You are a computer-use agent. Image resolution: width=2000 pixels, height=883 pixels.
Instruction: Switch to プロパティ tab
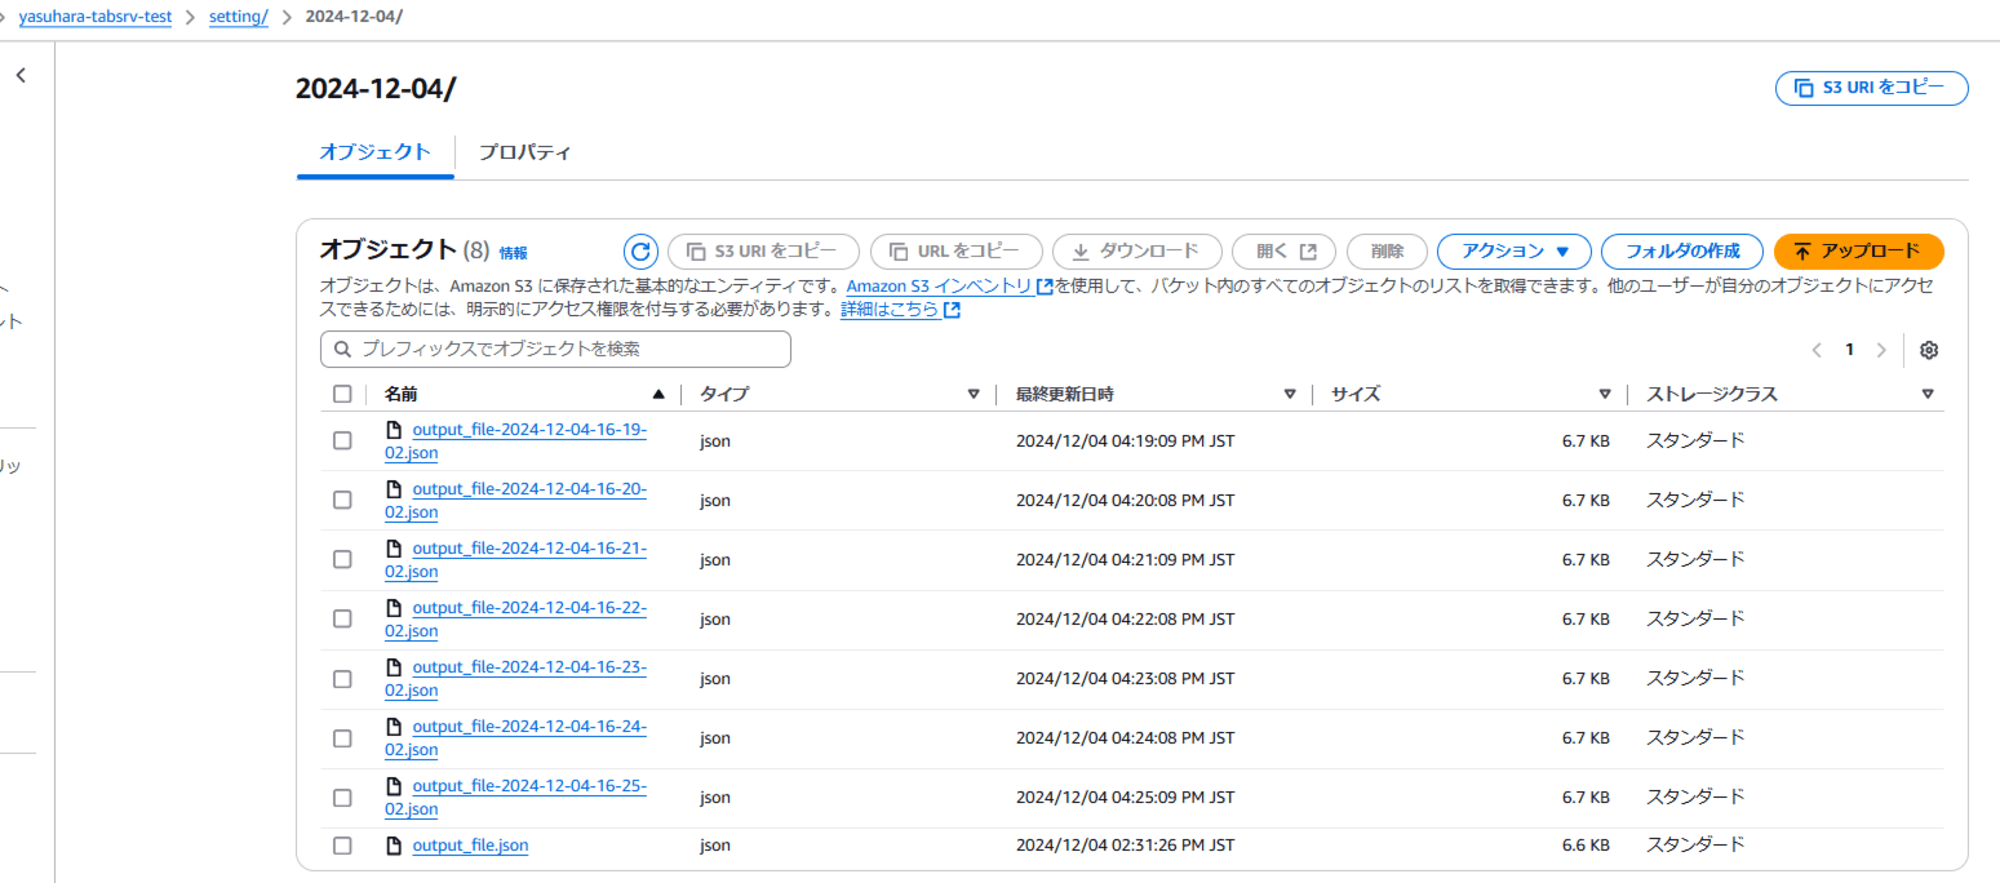pos(524,152)
